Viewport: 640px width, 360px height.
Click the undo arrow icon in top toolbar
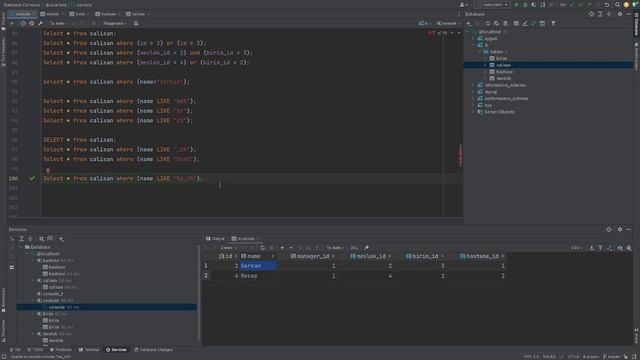click(x=607, y=5)
